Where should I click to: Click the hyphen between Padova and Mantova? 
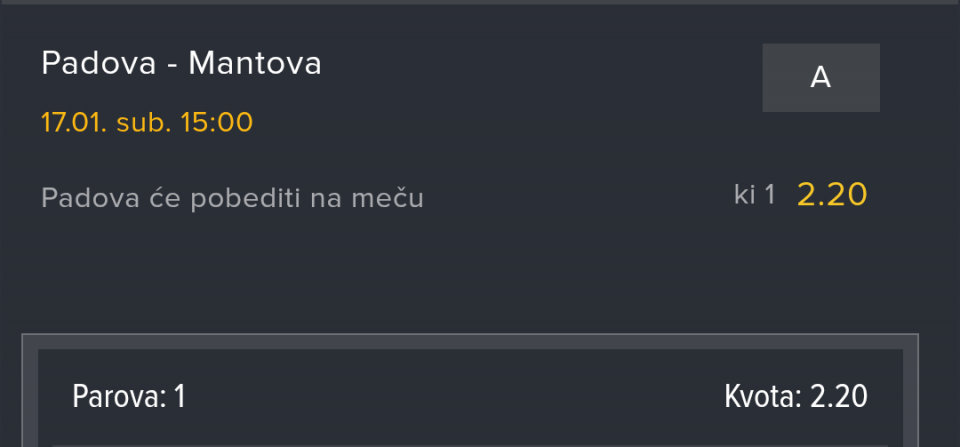pyautogui.click(x=173, y=65)
